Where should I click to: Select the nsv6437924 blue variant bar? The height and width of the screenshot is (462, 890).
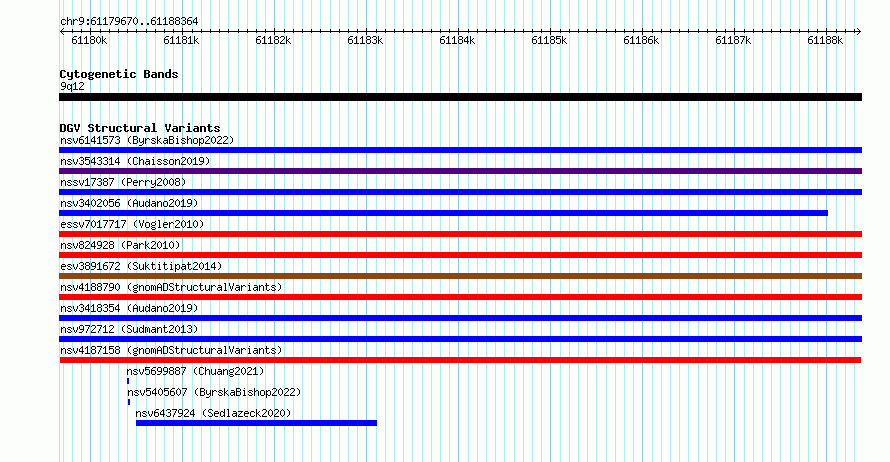point(257,423)
